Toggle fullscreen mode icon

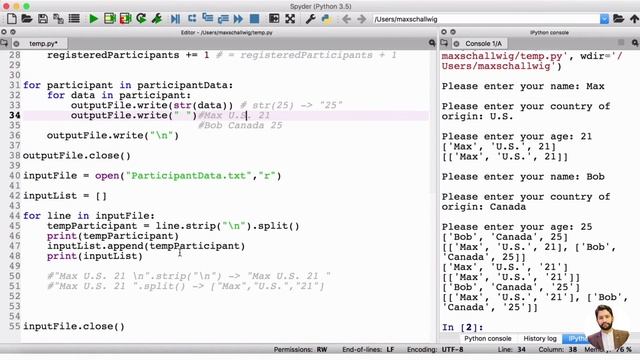[290, 19]
